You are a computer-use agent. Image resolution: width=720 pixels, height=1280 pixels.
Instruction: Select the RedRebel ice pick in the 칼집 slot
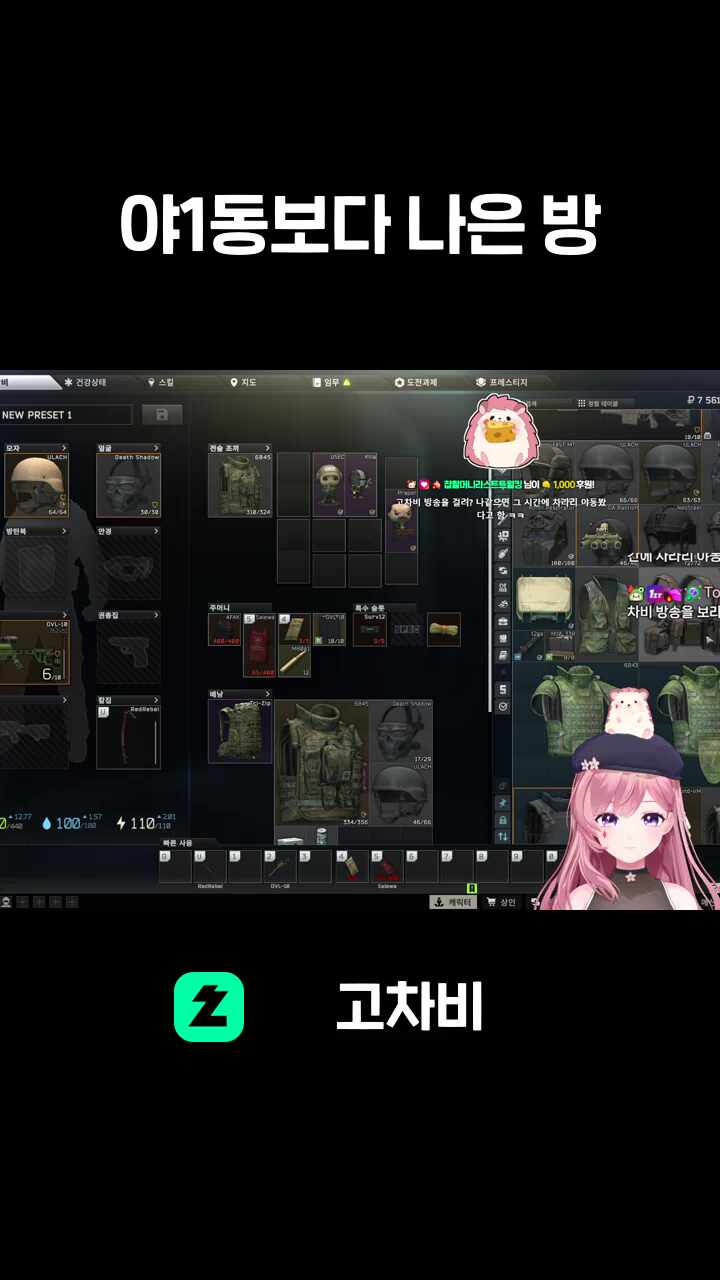[x=128, y=737]
